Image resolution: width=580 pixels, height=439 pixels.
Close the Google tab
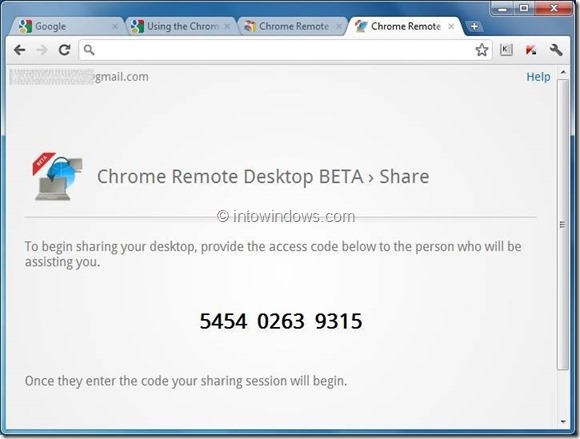tap(115, 27)
